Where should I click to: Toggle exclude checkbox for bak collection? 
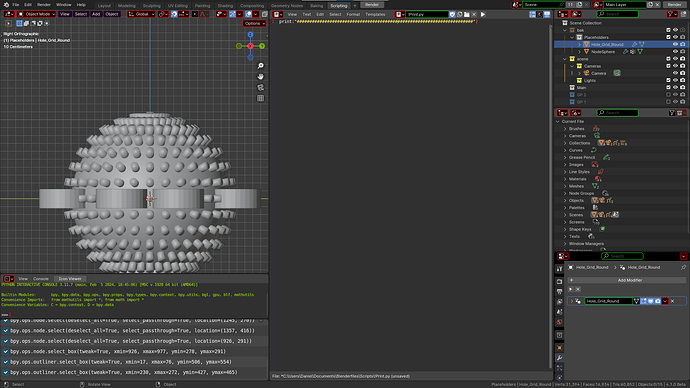pos(668,30)
